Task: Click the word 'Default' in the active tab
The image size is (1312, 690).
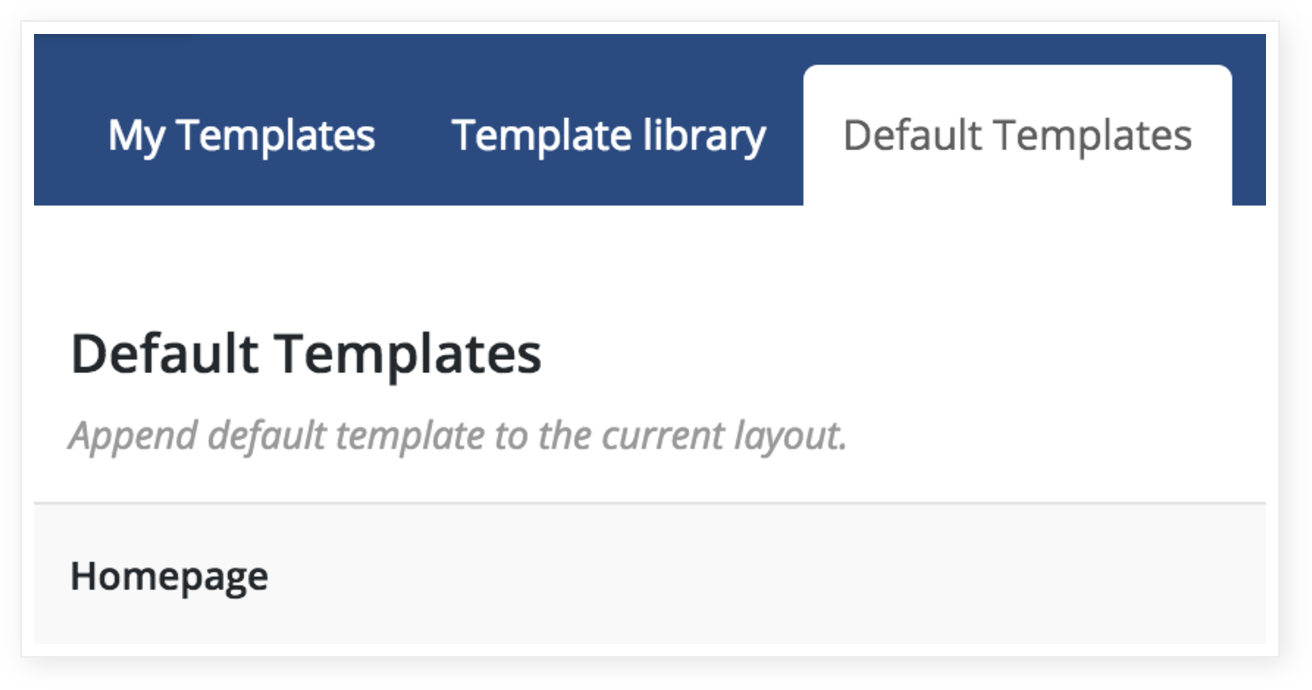Action: [x=912, y=135]
